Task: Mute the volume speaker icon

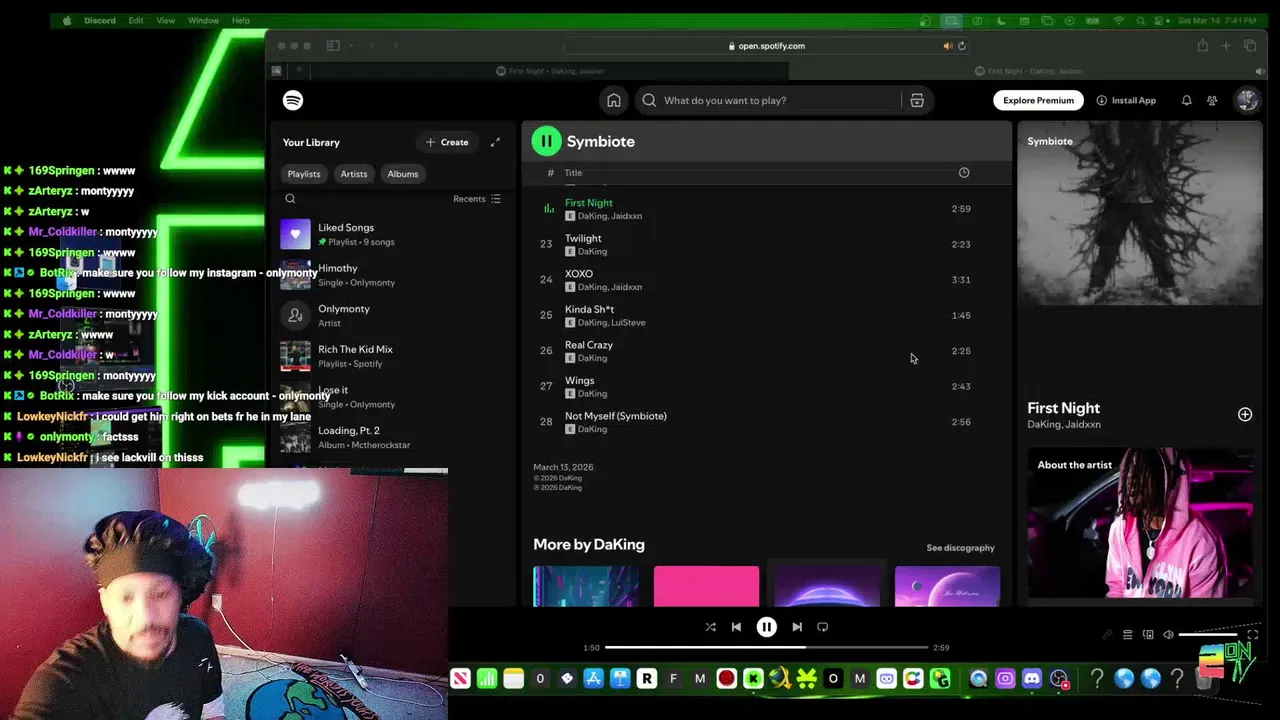Action: tap(1168, 635)
